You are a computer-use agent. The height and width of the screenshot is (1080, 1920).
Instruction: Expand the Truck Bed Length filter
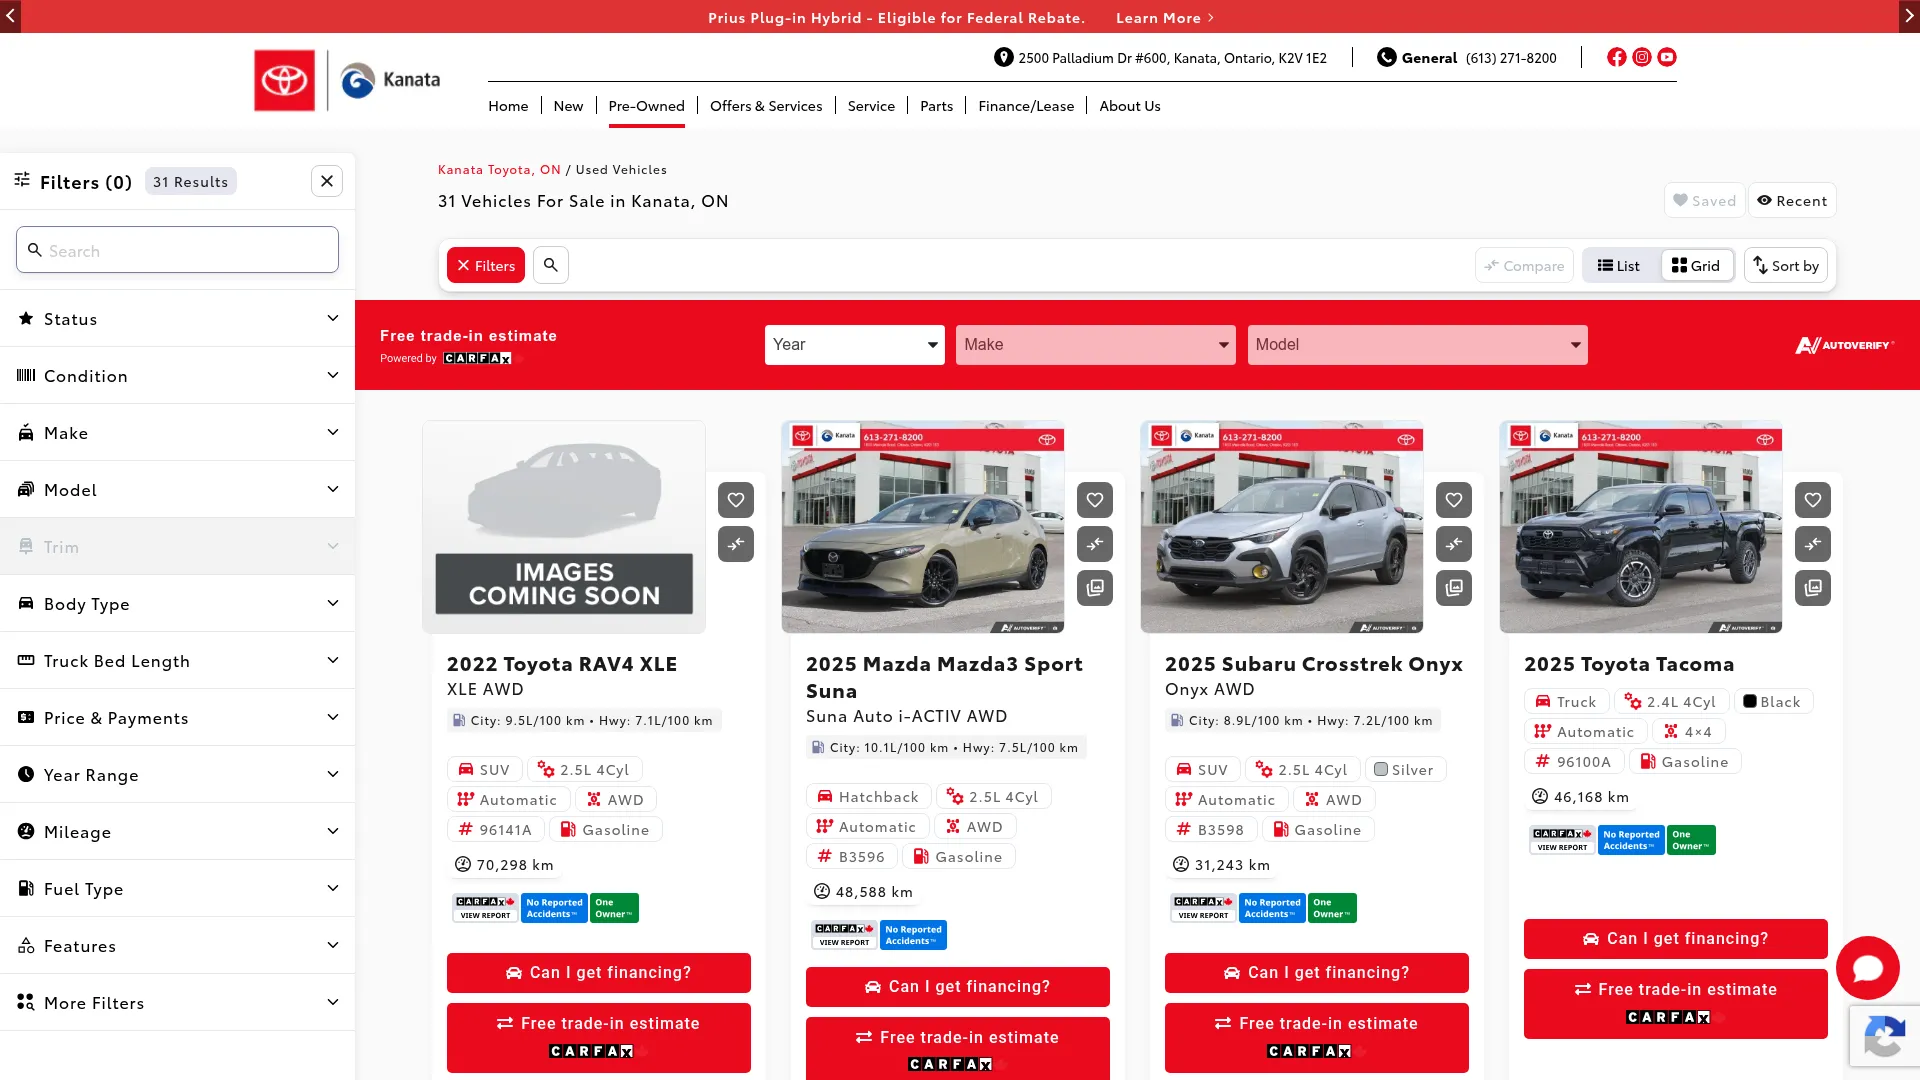(x=177, y=661)
